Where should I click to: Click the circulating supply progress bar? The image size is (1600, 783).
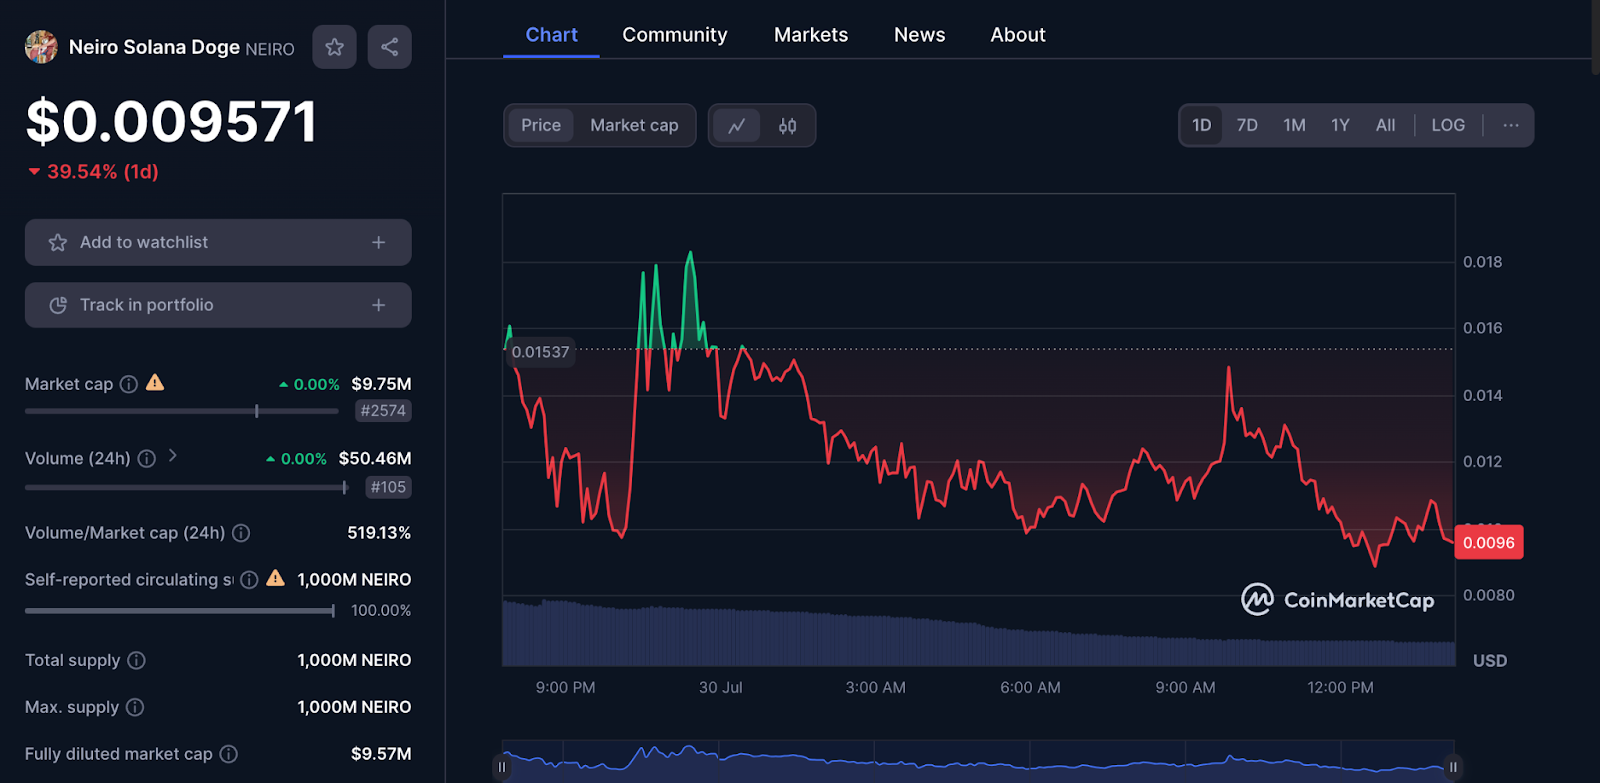click(x=180, y=610)
